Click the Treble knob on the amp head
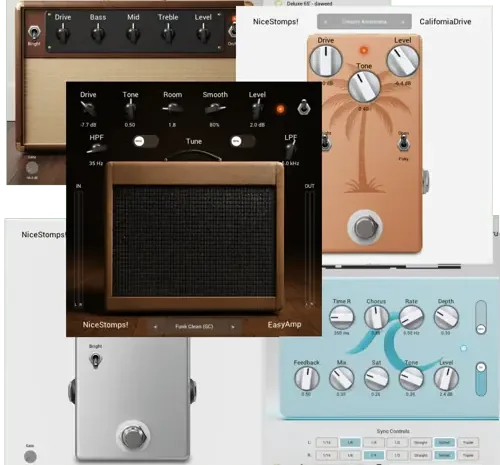This screenshot has height=465, width=500. 168,35
